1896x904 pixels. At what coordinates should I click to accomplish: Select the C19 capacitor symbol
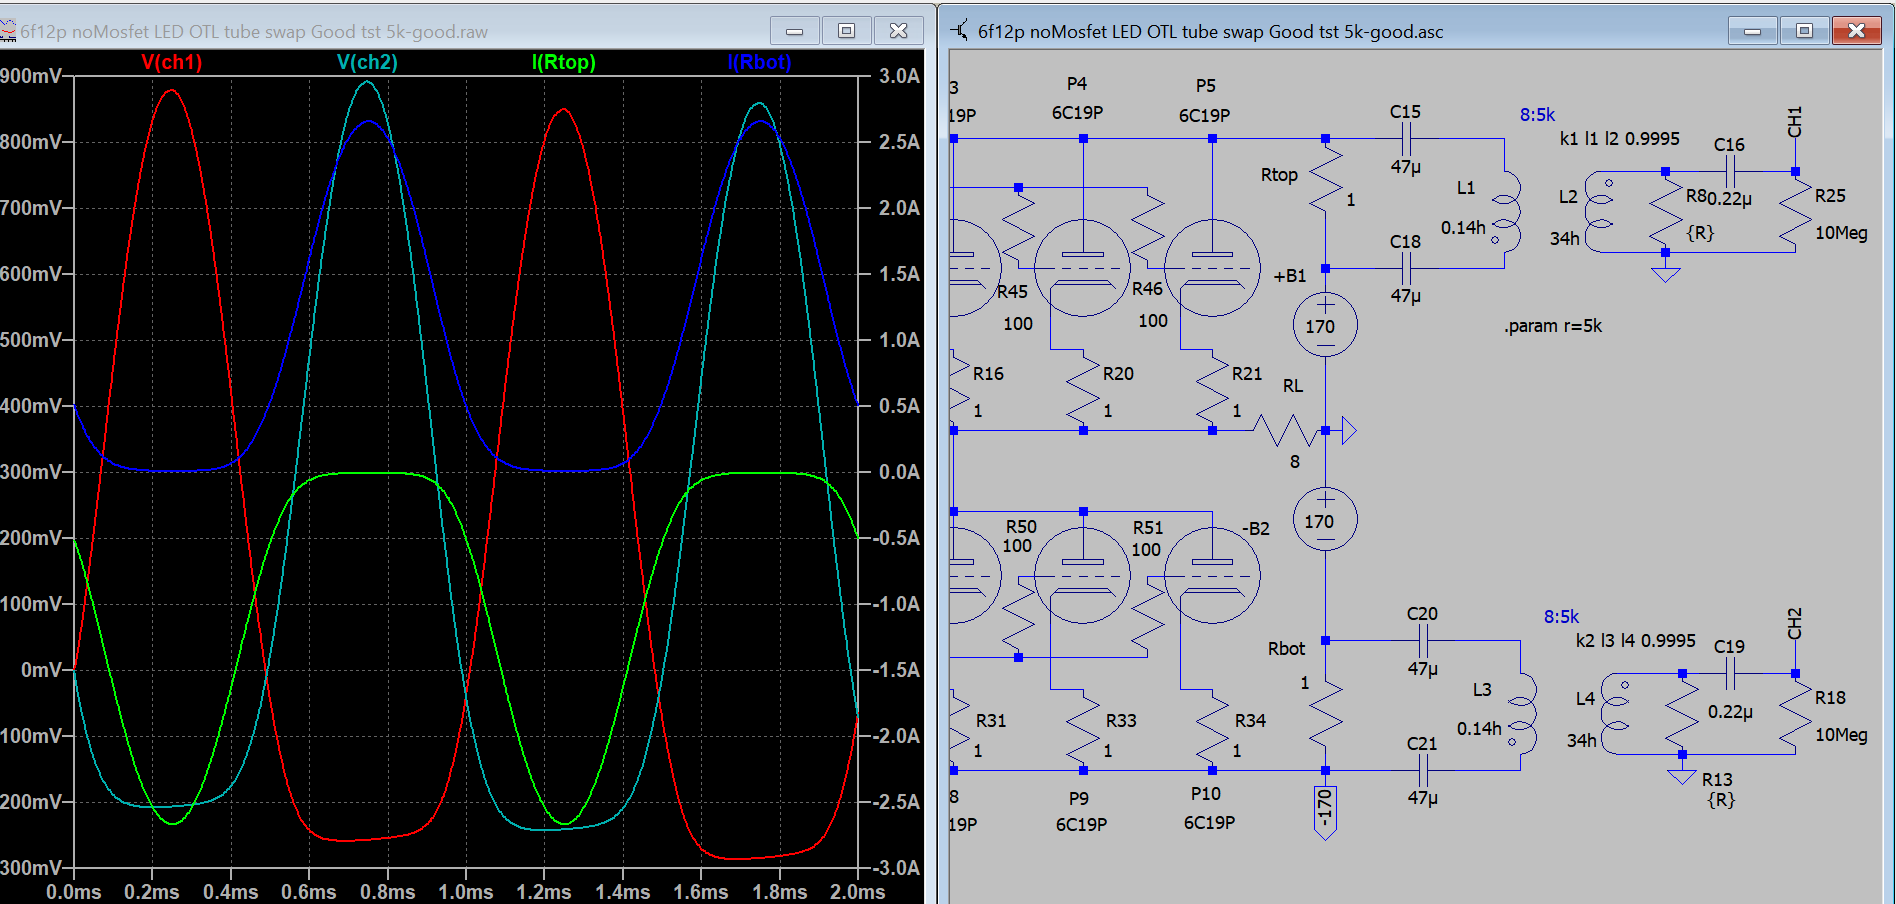tap(1730, 674)
